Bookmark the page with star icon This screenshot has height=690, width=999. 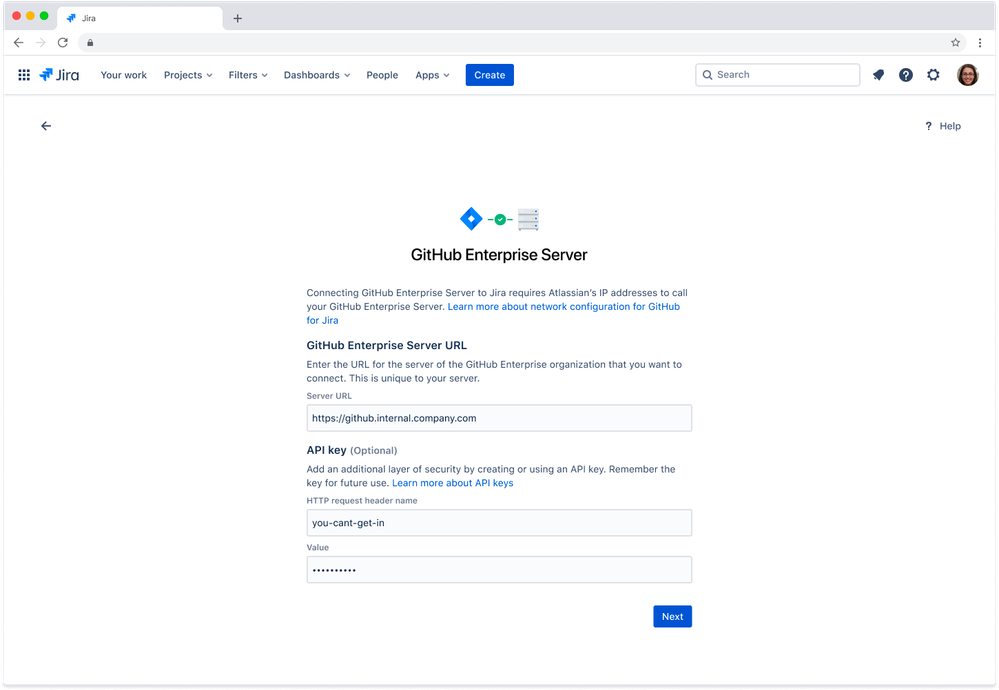tap(955, 43)
